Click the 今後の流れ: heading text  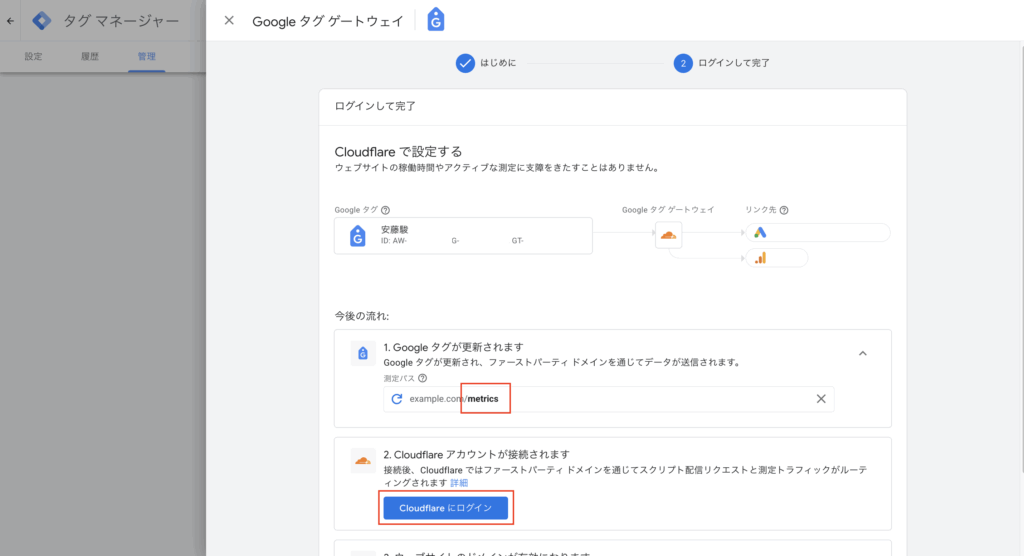(362, 316)
